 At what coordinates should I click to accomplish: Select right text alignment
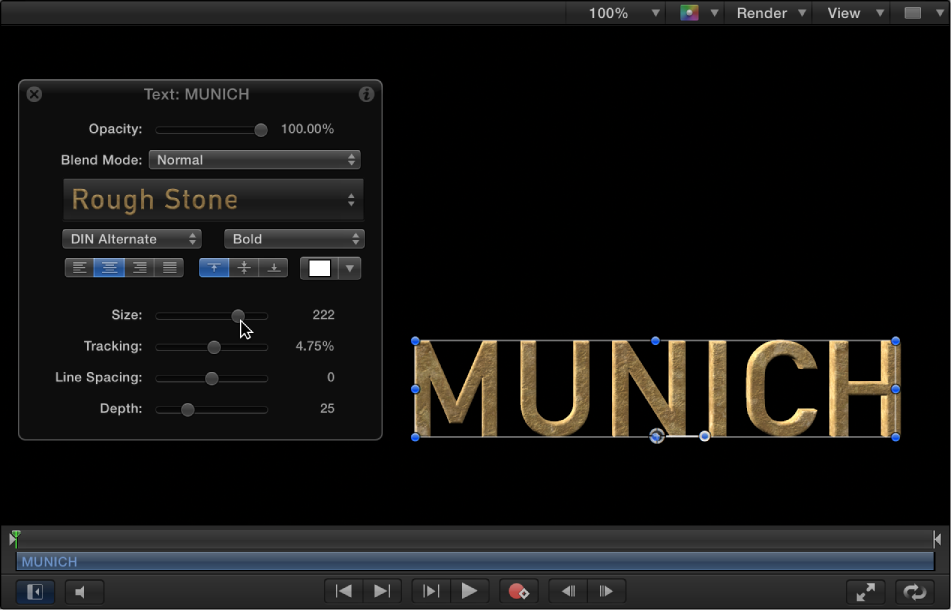click(139, 267)
